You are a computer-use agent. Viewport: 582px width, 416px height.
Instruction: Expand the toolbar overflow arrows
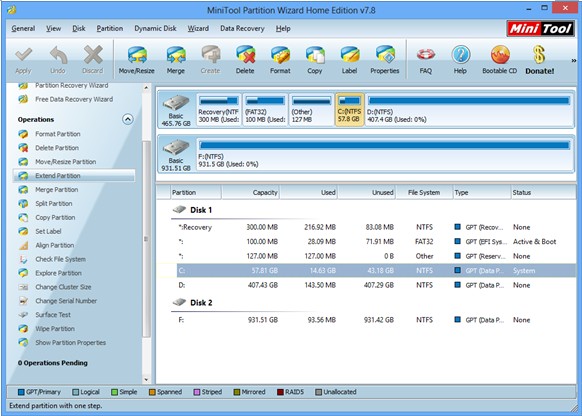tap(573, 60)
